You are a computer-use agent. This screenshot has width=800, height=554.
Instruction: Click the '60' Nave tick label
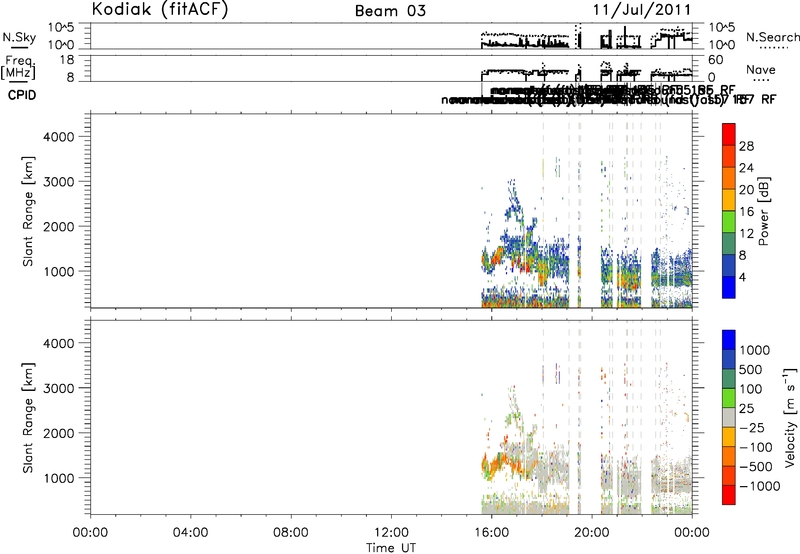(x=716, y=60)
